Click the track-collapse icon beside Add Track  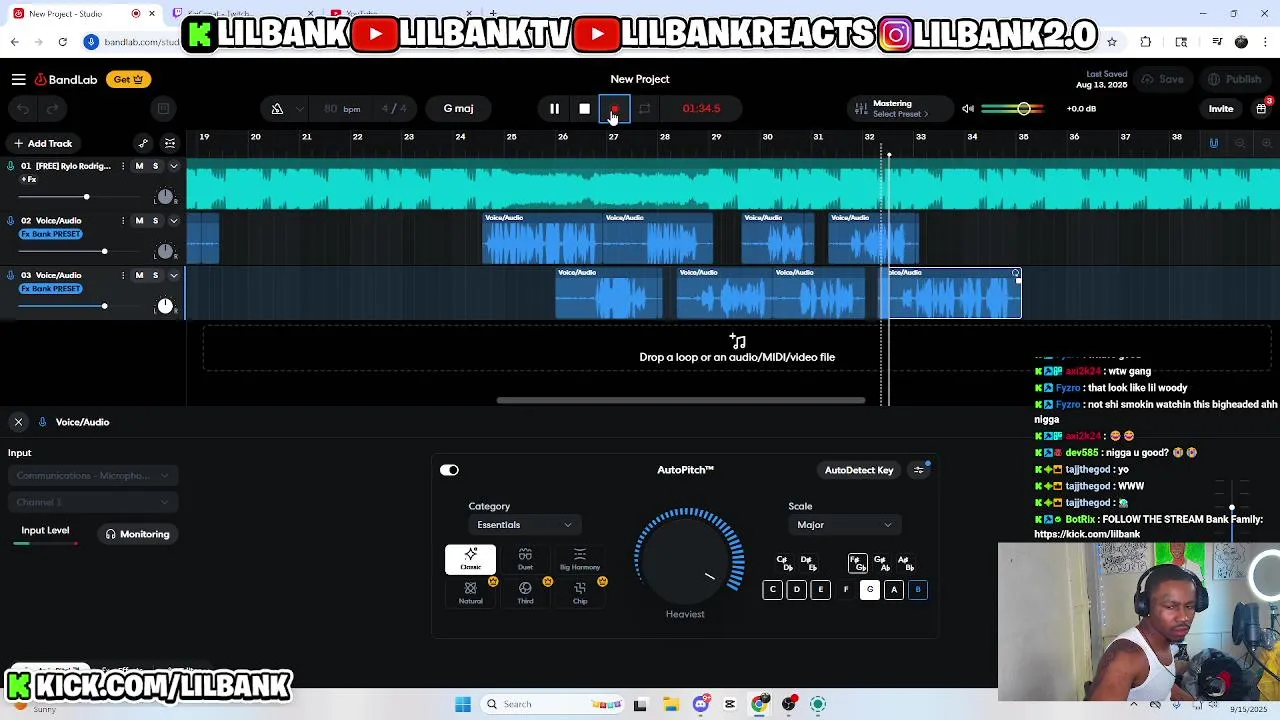(x=170, y=143)
